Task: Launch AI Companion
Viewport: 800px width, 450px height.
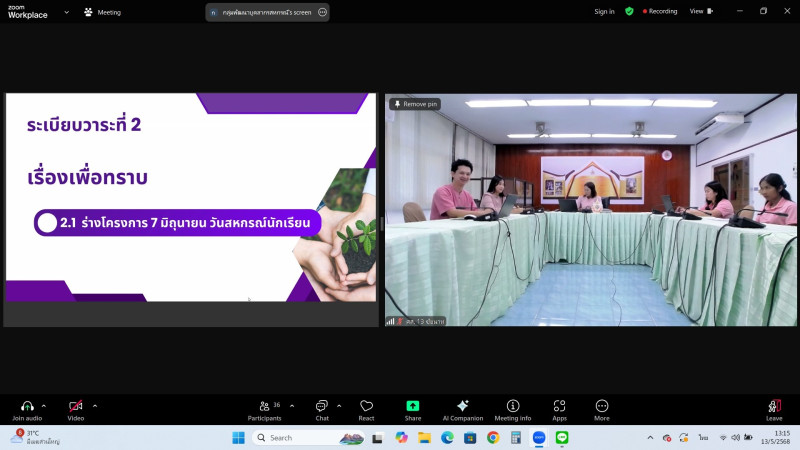Action: tap(463, 409)
